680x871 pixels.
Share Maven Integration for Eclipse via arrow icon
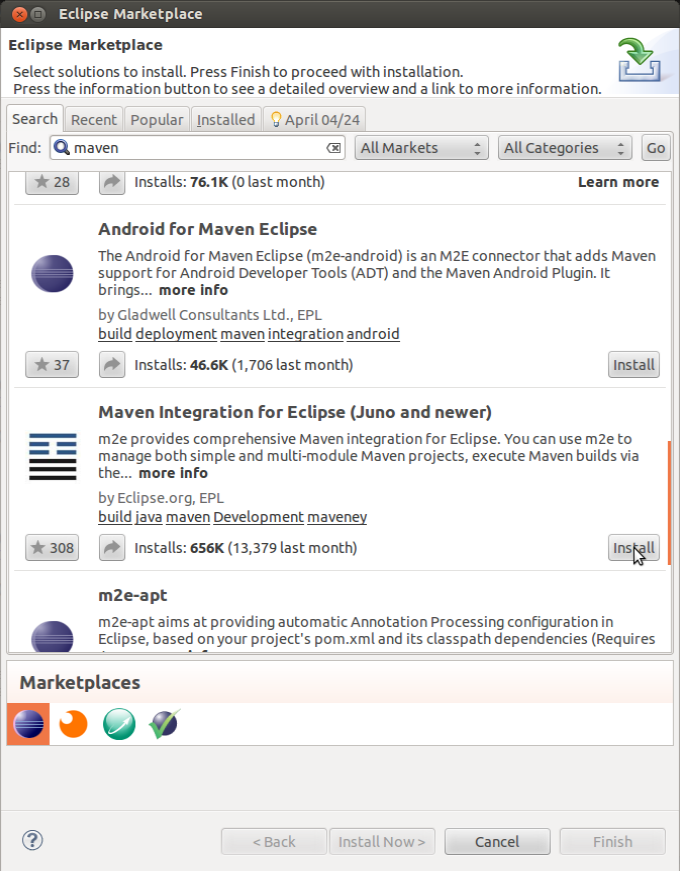112,548
